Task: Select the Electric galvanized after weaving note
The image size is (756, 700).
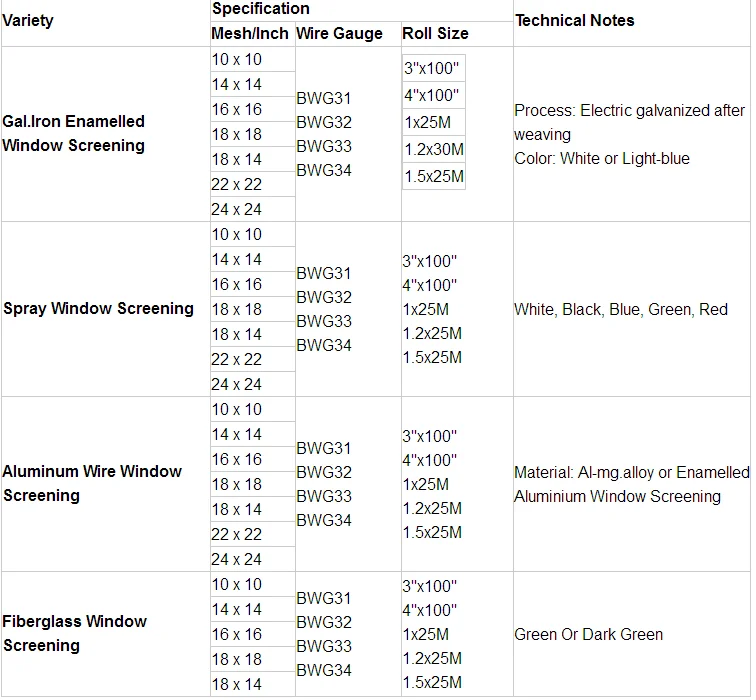Action: [x=629, y=122]
